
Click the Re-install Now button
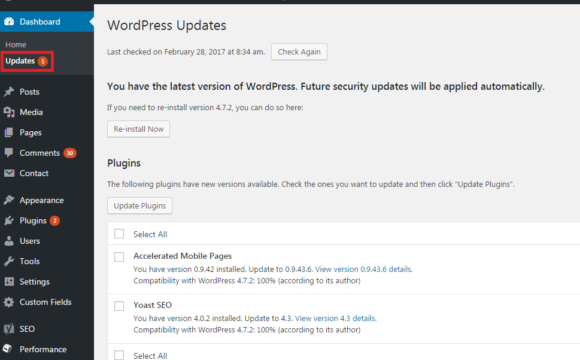[x=138, y=129]
